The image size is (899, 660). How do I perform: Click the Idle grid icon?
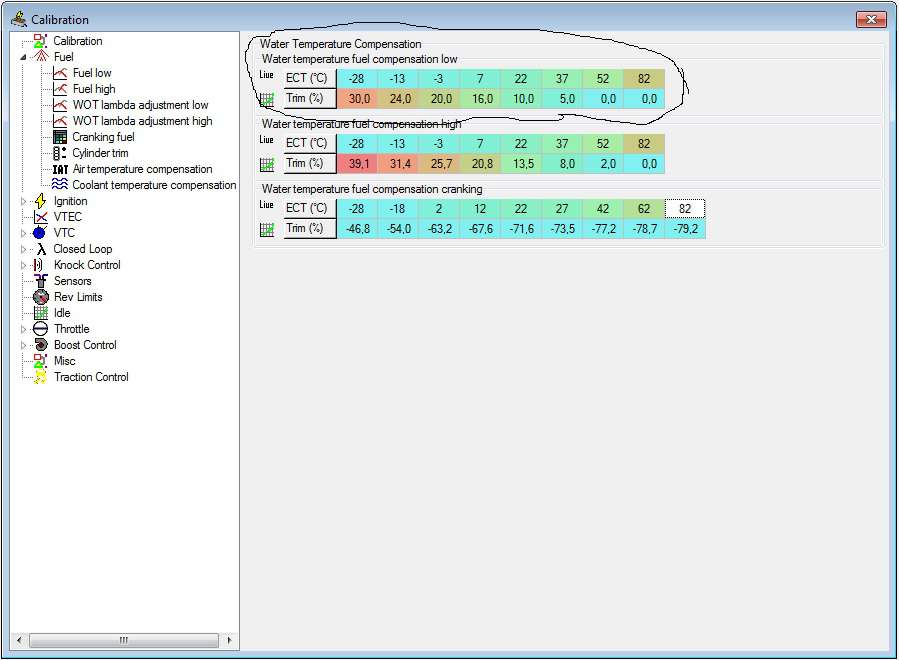point(40,313)
